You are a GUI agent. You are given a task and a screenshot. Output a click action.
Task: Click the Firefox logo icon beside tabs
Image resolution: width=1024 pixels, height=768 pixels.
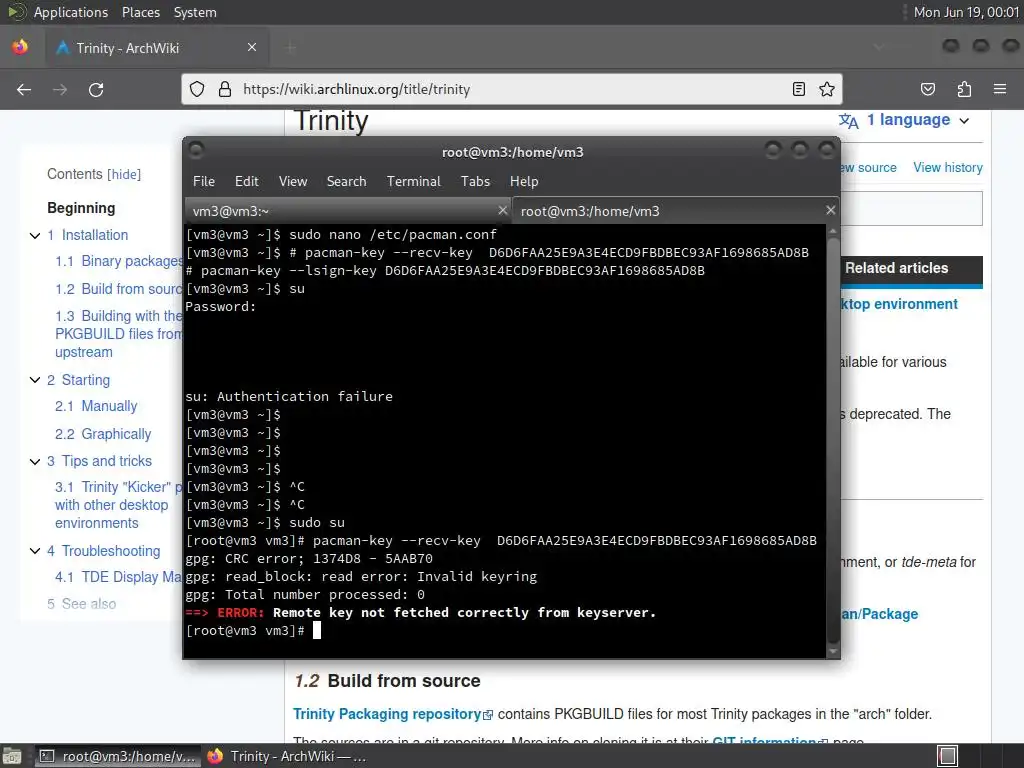click(20, 47)
